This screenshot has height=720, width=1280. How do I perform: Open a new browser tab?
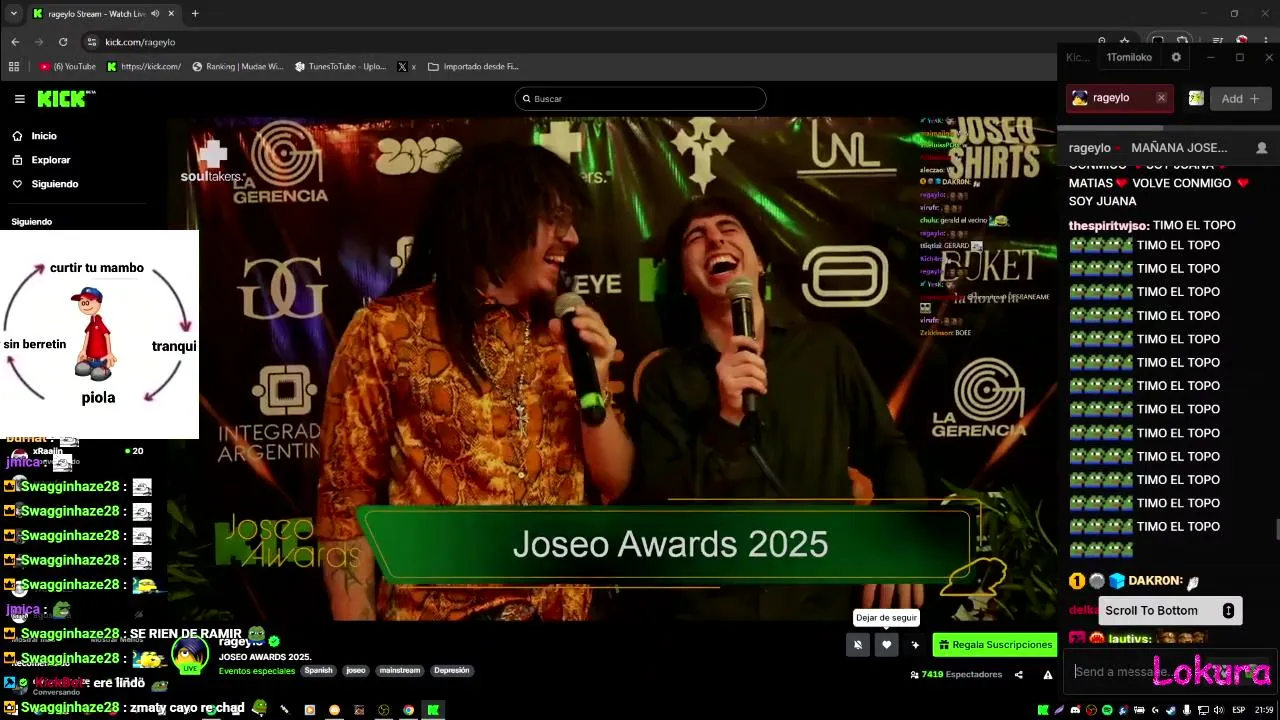[195, 14]
